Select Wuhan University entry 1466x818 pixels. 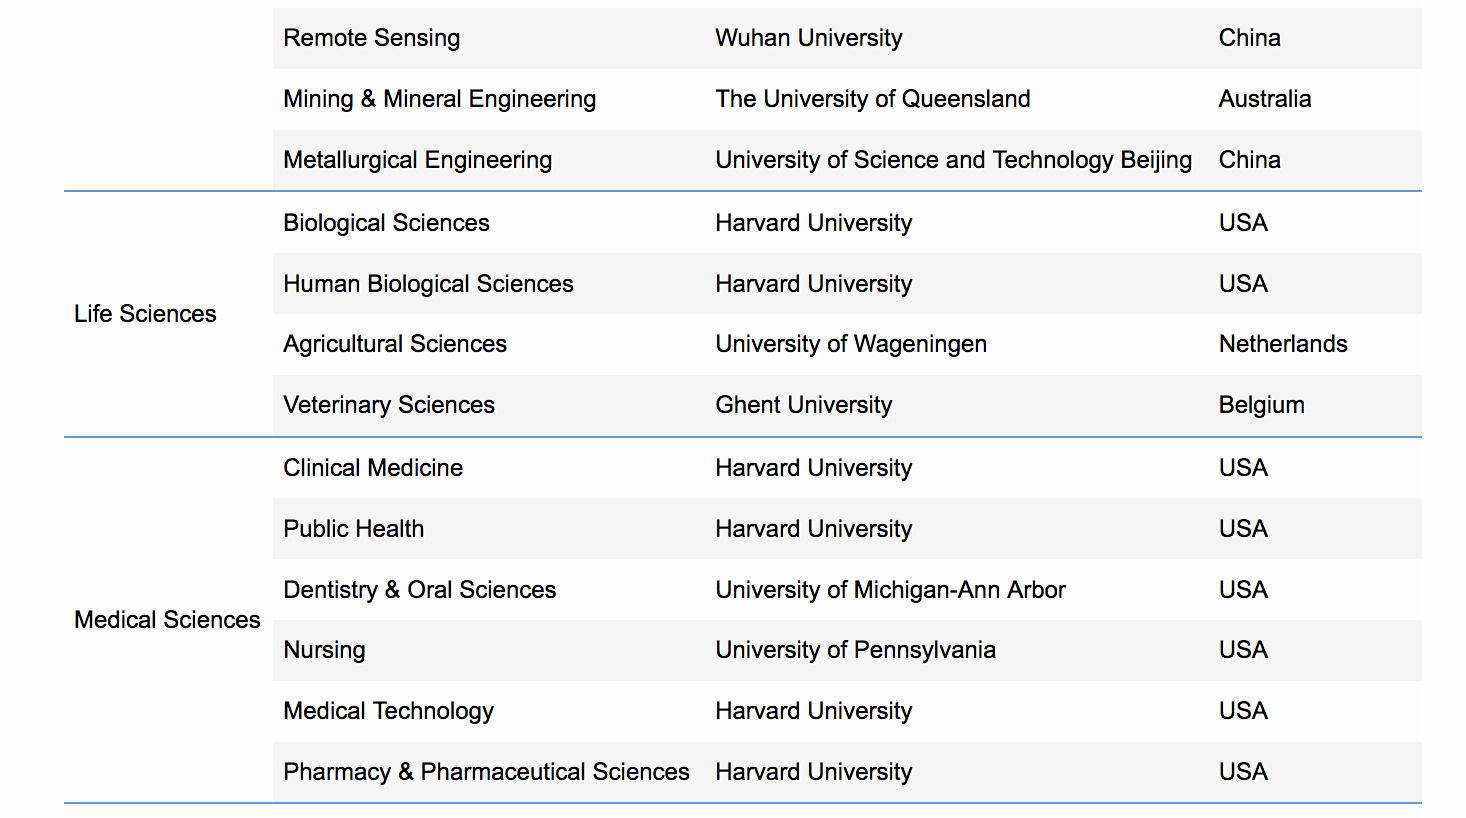click(x=809, y=38)
